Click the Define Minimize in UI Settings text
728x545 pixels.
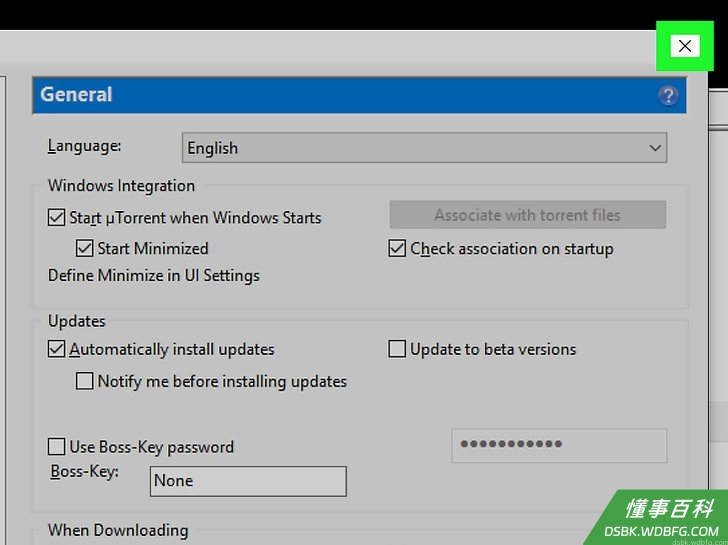(x=154, y=275)
